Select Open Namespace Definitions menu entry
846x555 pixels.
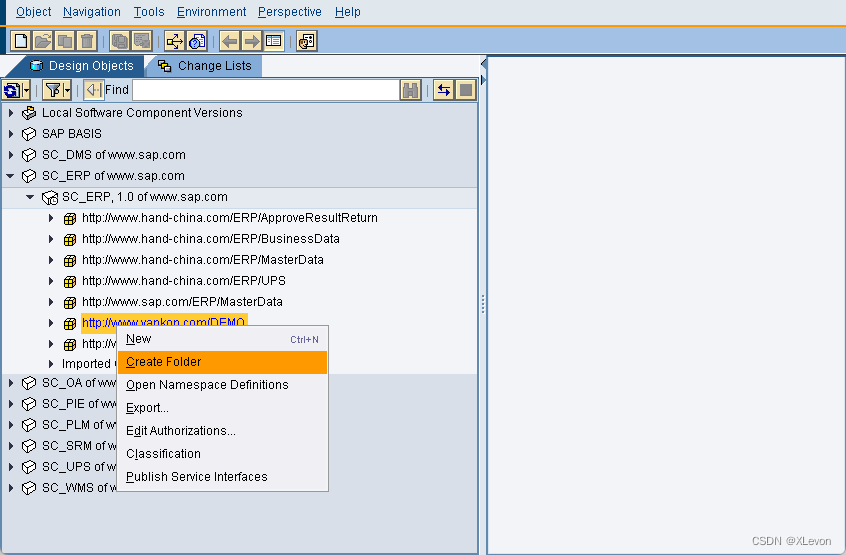click(222, 385)
